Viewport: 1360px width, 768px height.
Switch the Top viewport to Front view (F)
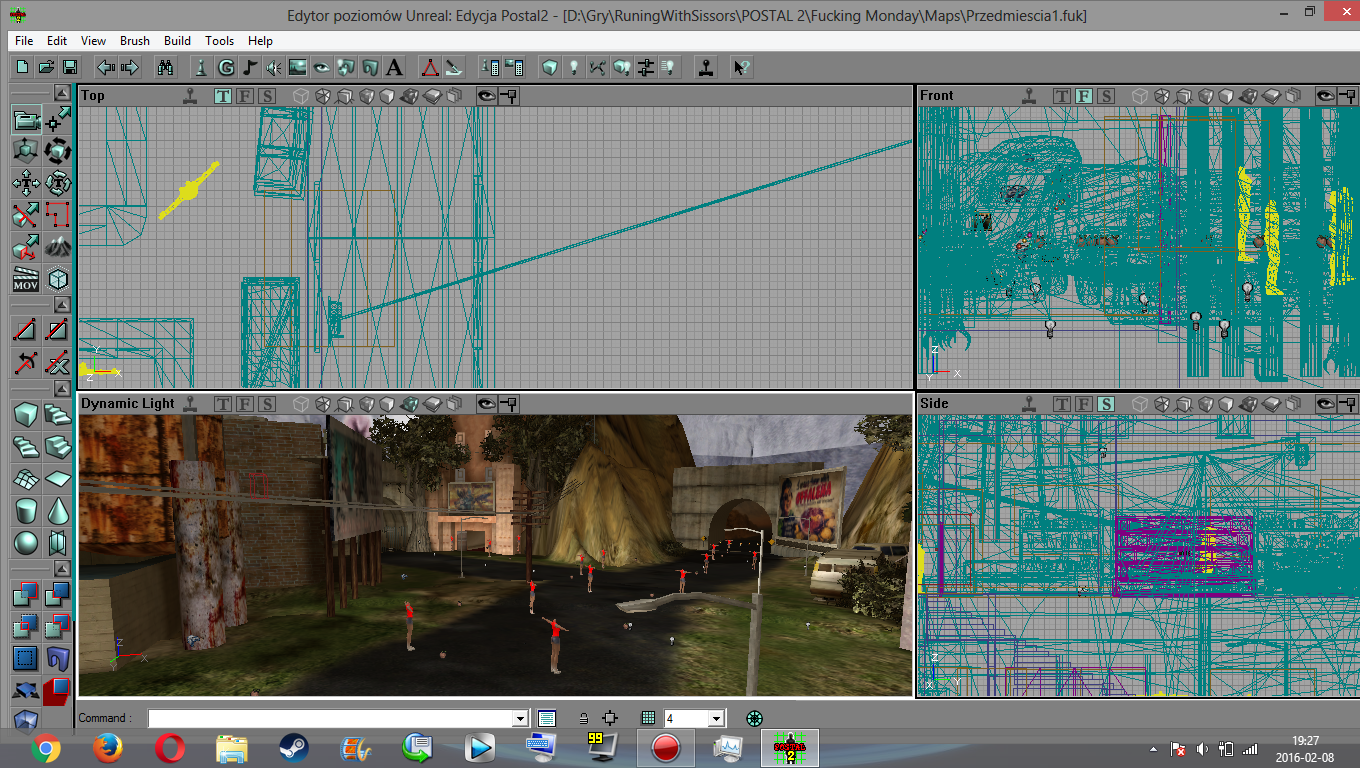[244, 96]
